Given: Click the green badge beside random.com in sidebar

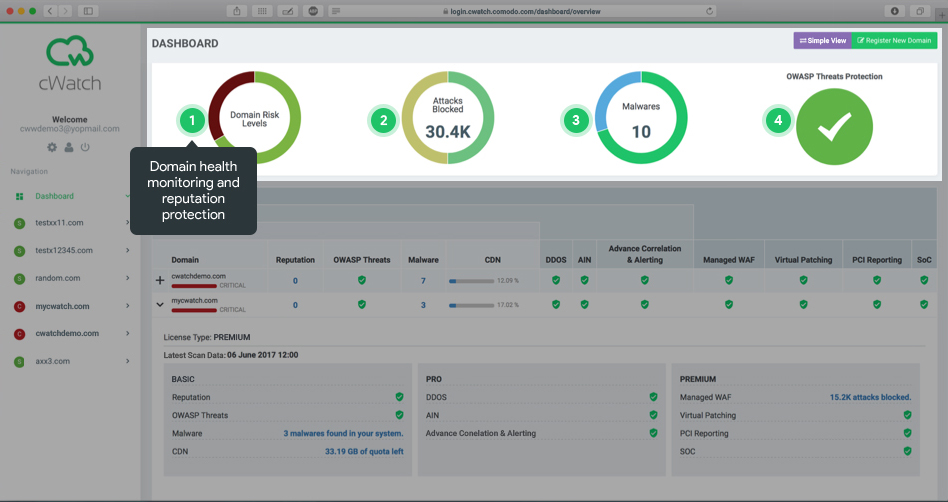Looking at the screenshot, I should tap(19, 278).
